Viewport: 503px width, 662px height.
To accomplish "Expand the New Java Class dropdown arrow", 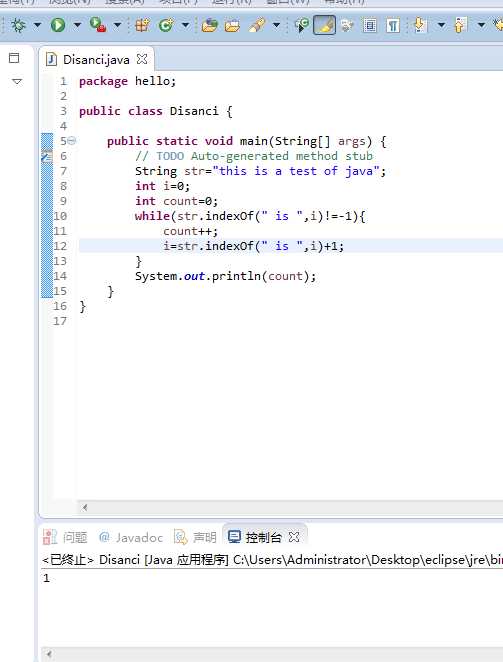I will pos(185,25).
